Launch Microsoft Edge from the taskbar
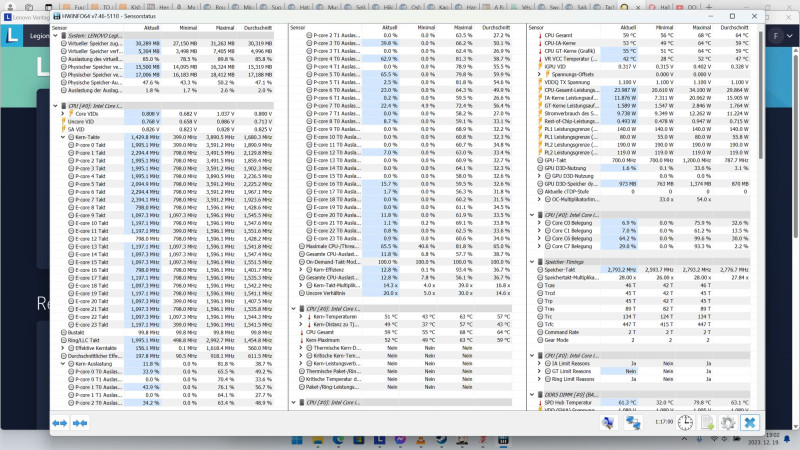 pyautogui.click(x=338, y=440)
